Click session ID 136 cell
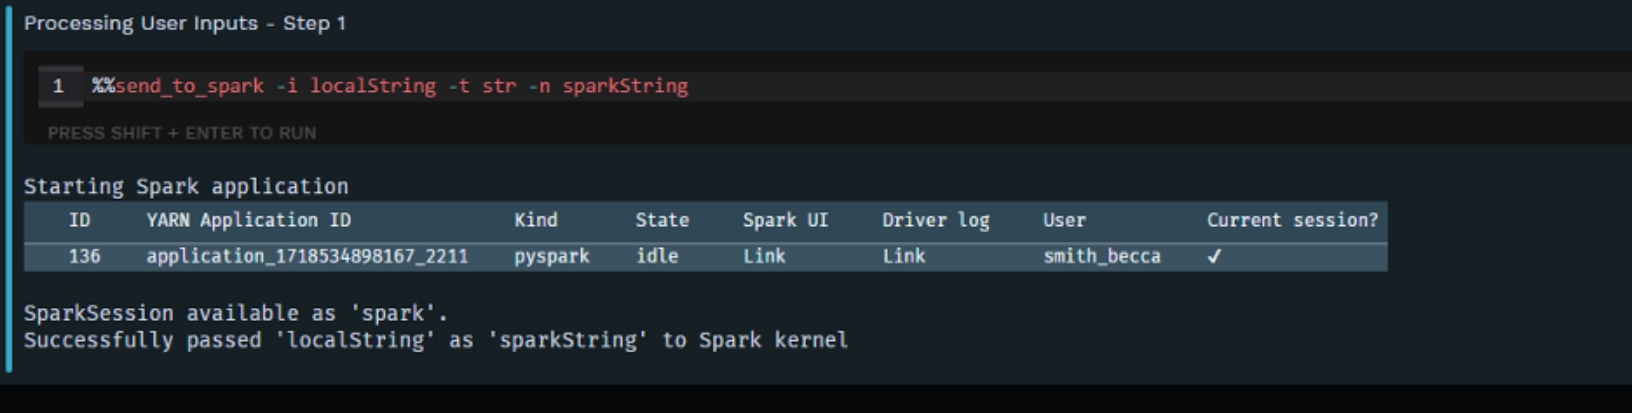The image size is (1632, 413). [84, 256]
